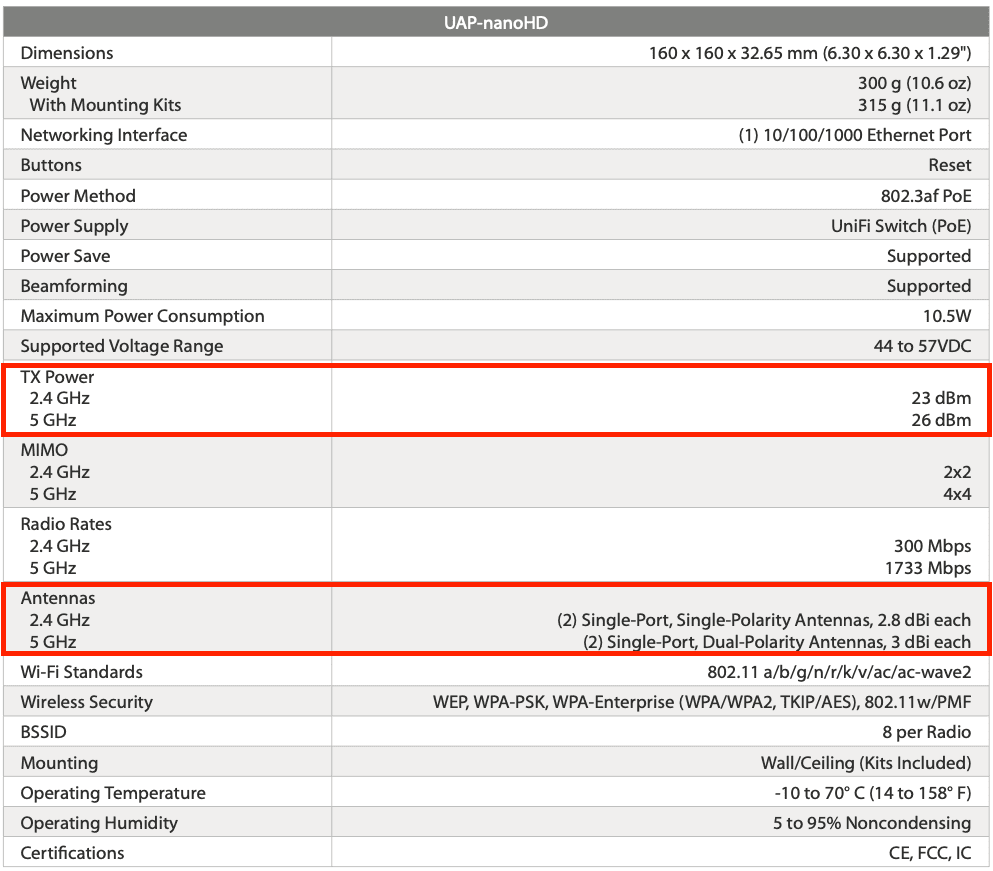Viewport: 993px width, 871px height.
Task: Select the 2x2 MIMO value
Action: 957,472
